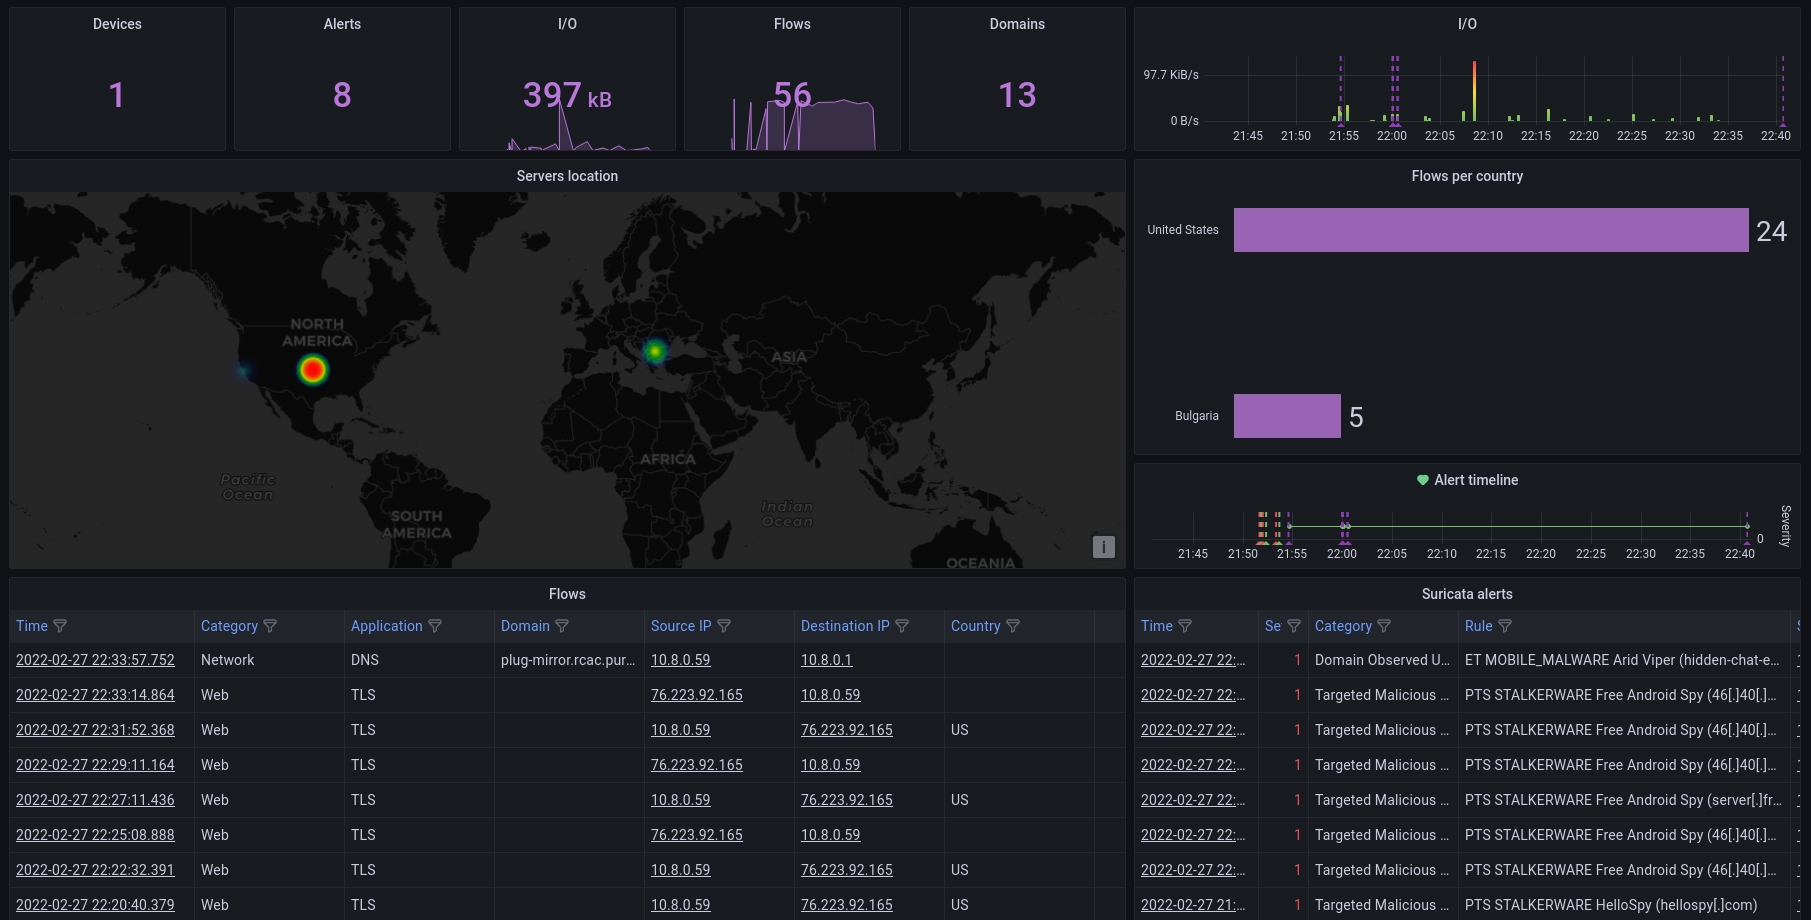
Task: Select the United States bar in Flows per country
Action: (x=1490, y=230)
